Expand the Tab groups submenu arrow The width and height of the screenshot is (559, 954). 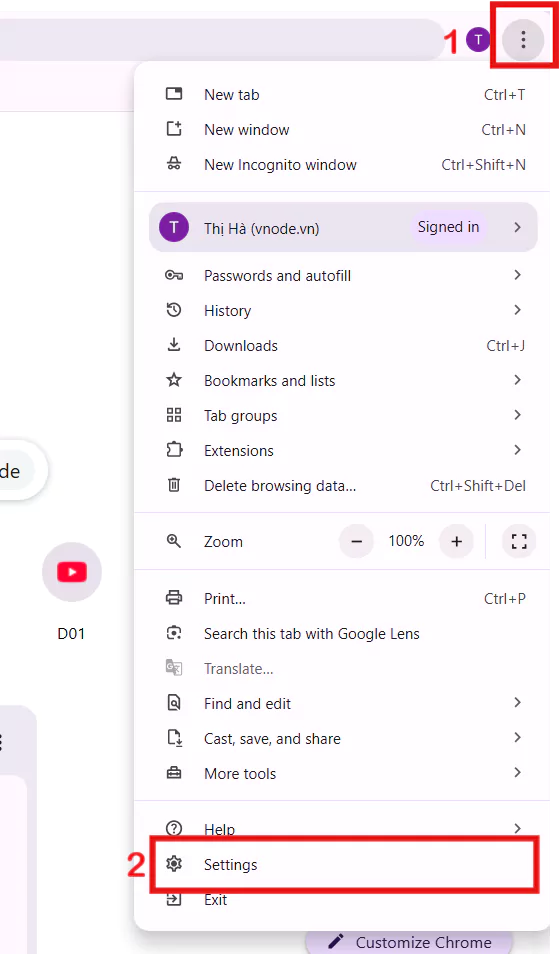point(518,415)
